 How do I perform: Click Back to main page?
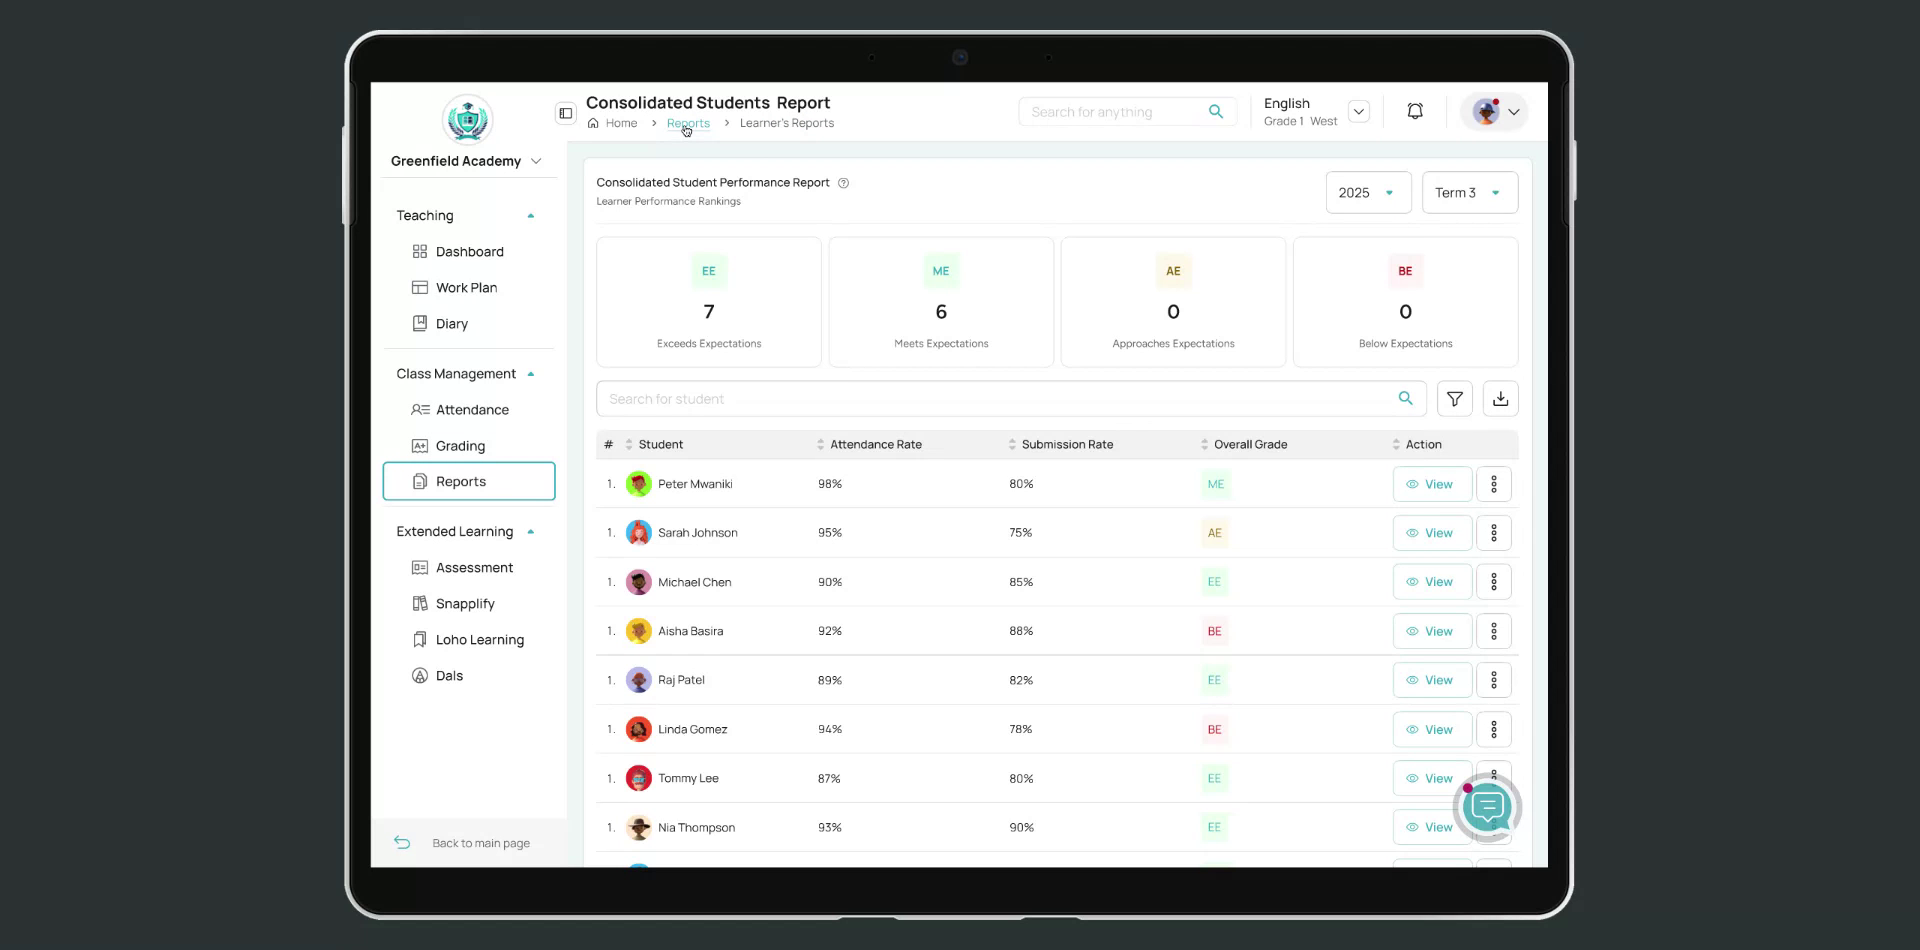pyautogui.click(x=480, y=843)
